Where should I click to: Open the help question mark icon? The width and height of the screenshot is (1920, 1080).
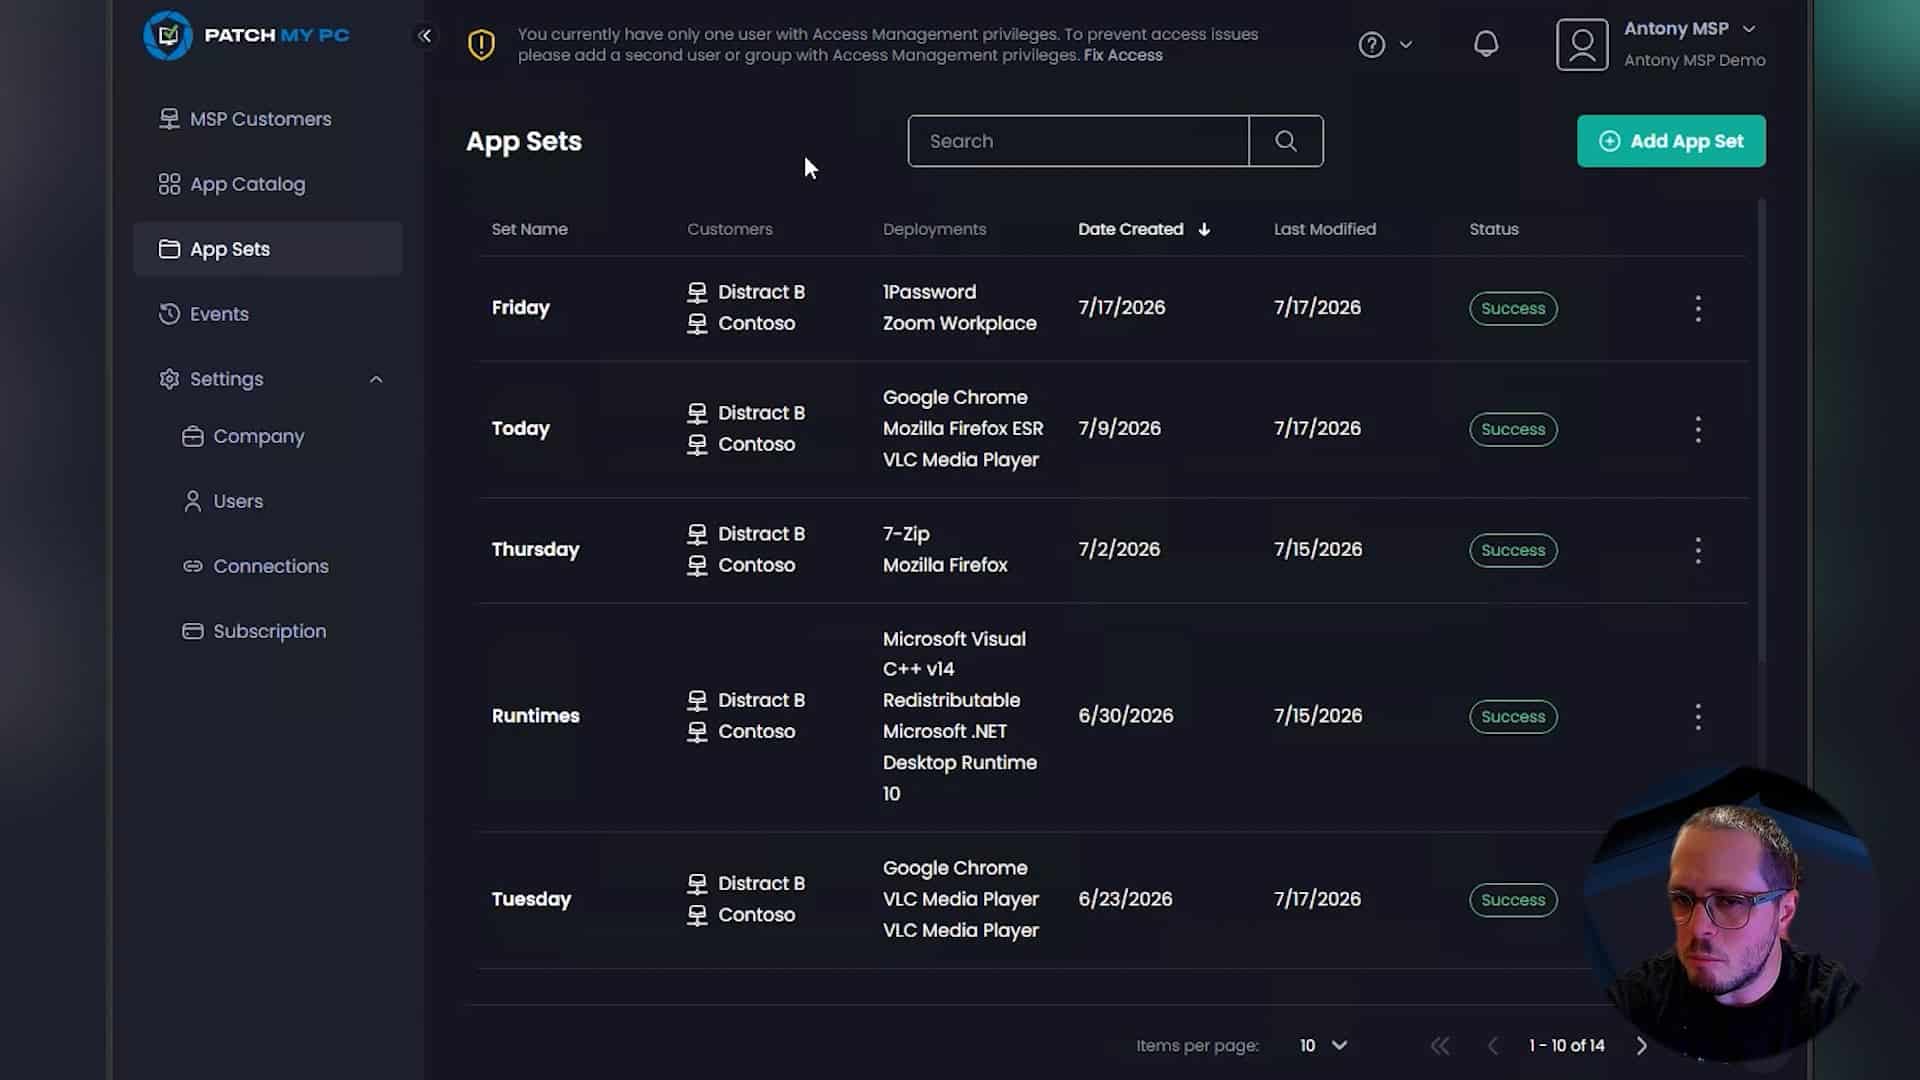point(1371,44)
